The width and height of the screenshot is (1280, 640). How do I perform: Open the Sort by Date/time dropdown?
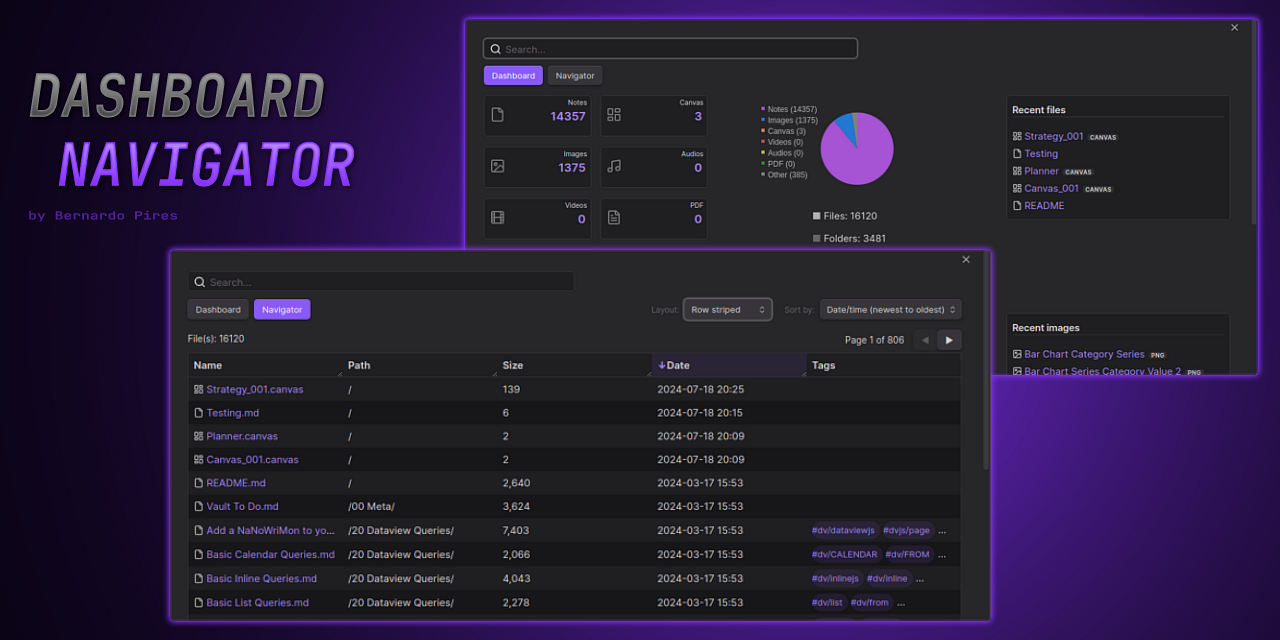[x=889, y=309]
